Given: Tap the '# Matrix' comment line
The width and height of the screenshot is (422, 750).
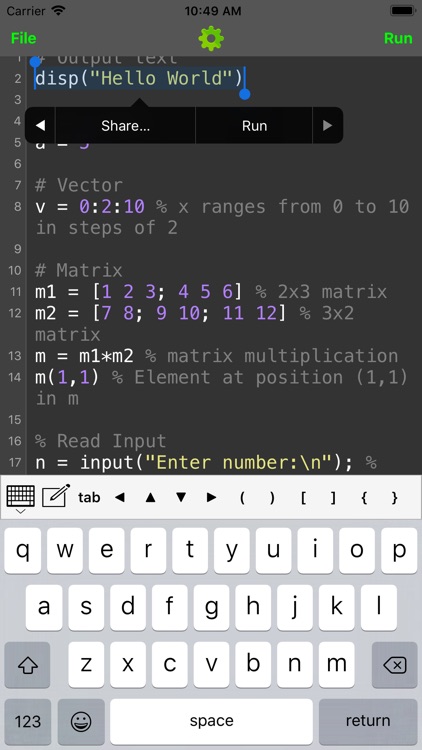Looking at the screenshot, I should [79, 270].
